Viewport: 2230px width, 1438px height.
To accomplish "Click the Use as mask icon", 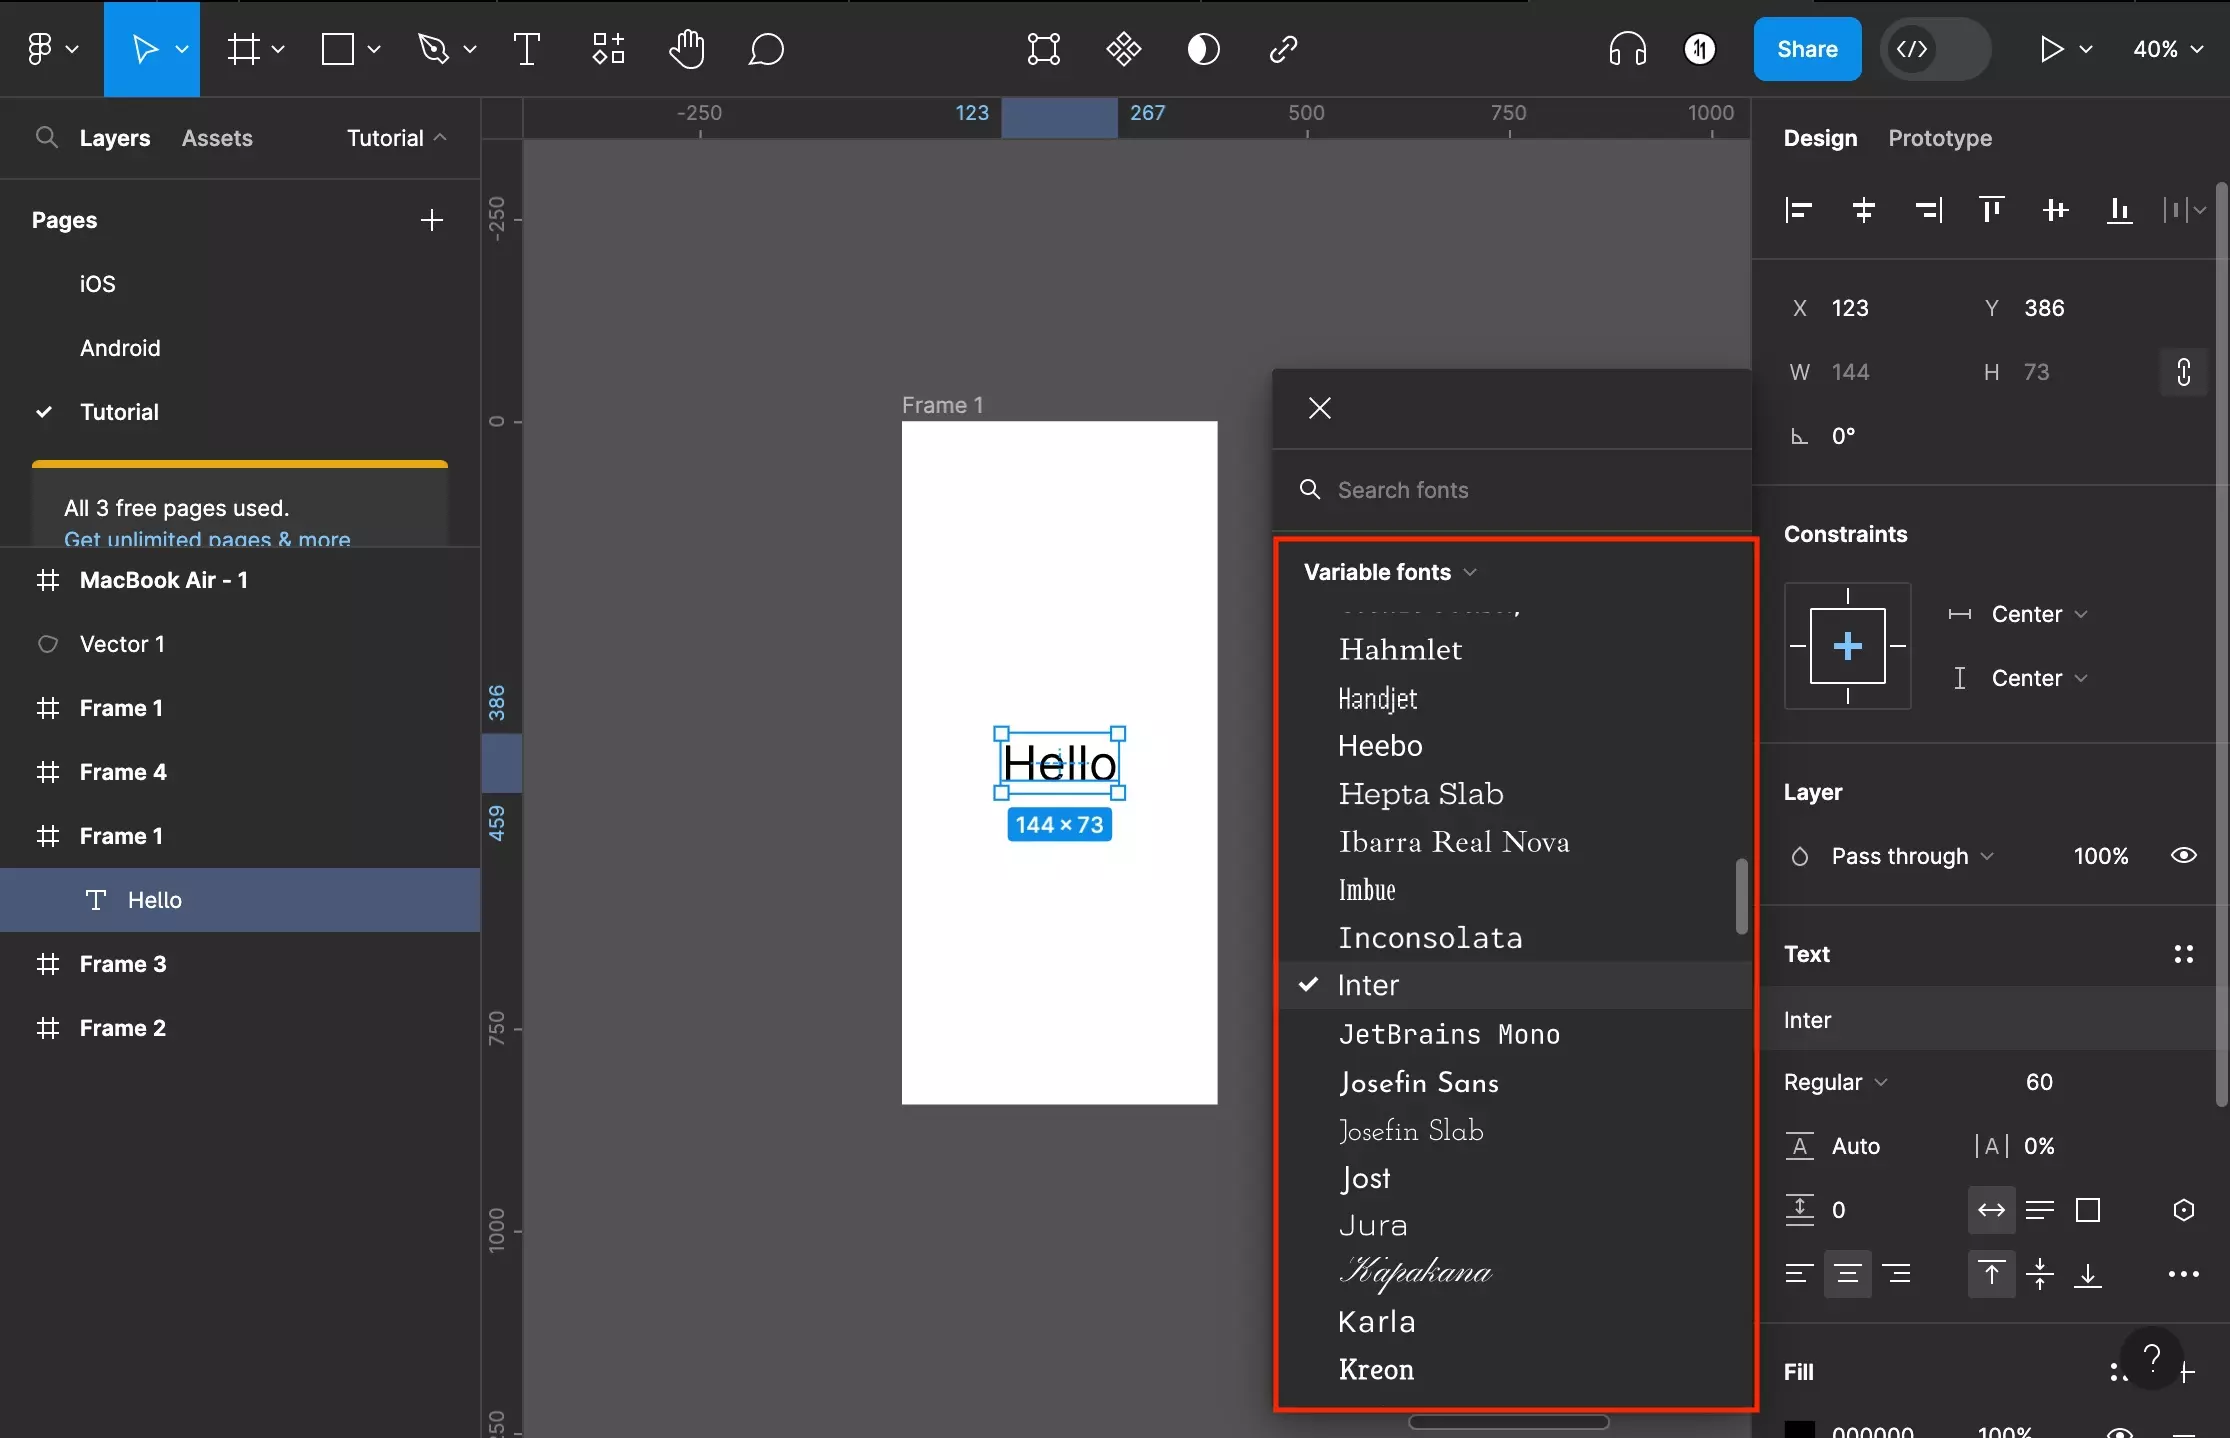I will pyautogui.click(x=1204, y=48).
